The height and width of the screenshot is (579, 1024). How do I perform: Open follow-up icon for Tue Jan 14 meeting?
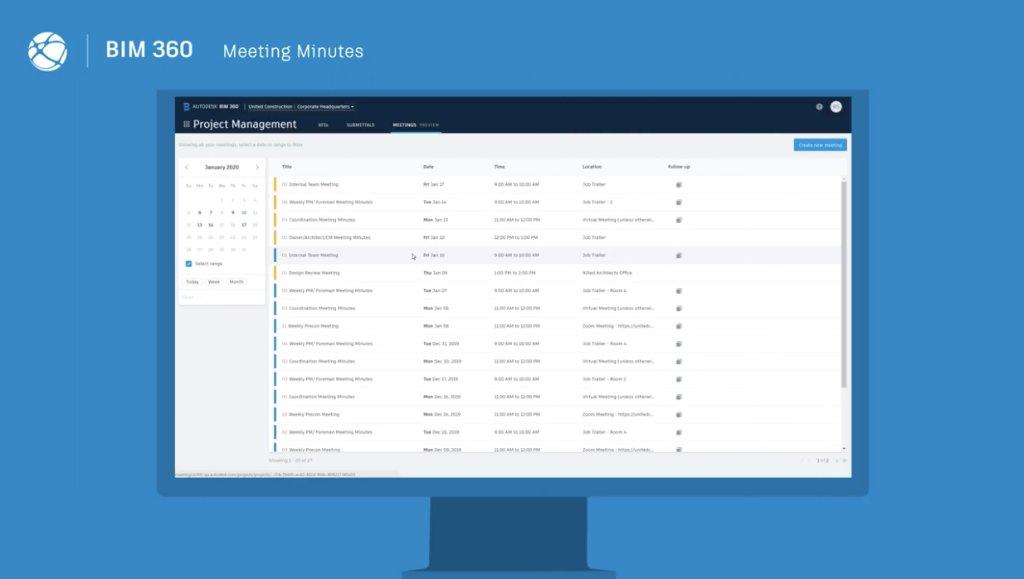point(679,202)
